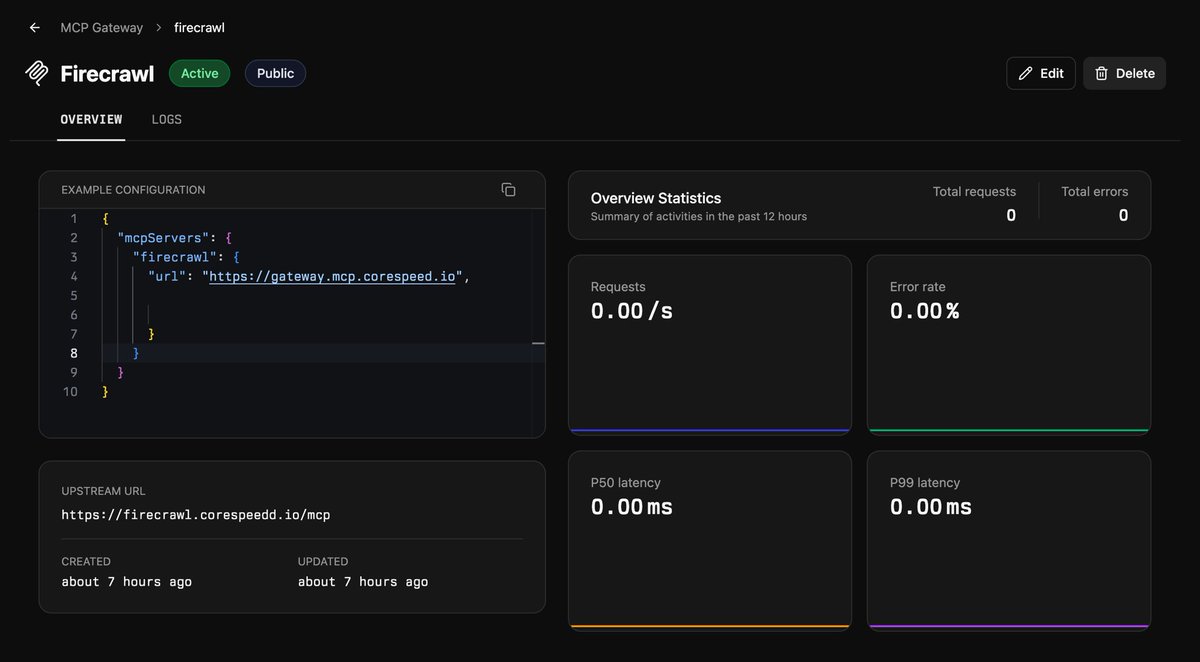Image resolution: width=1200 pixels, height=662 pixels.
Task: Open the MCP Gateway breadcrumb
Action: click(x=101, y=28)
